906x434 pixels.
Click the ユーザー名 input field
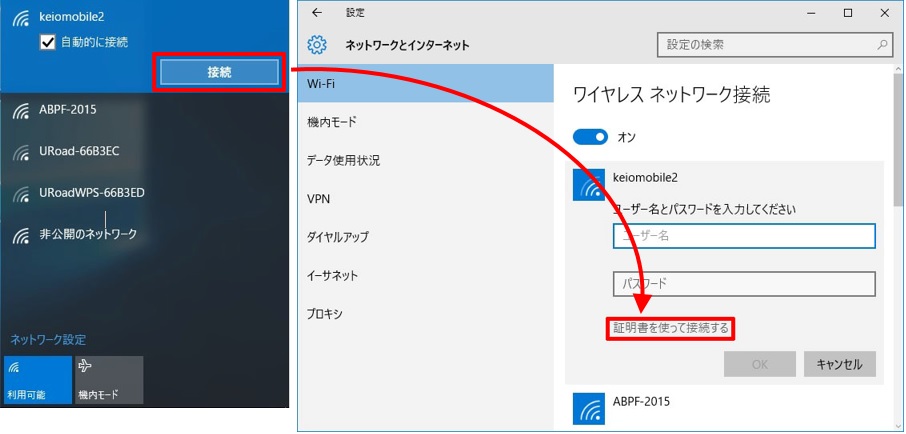tap(744, 236)
